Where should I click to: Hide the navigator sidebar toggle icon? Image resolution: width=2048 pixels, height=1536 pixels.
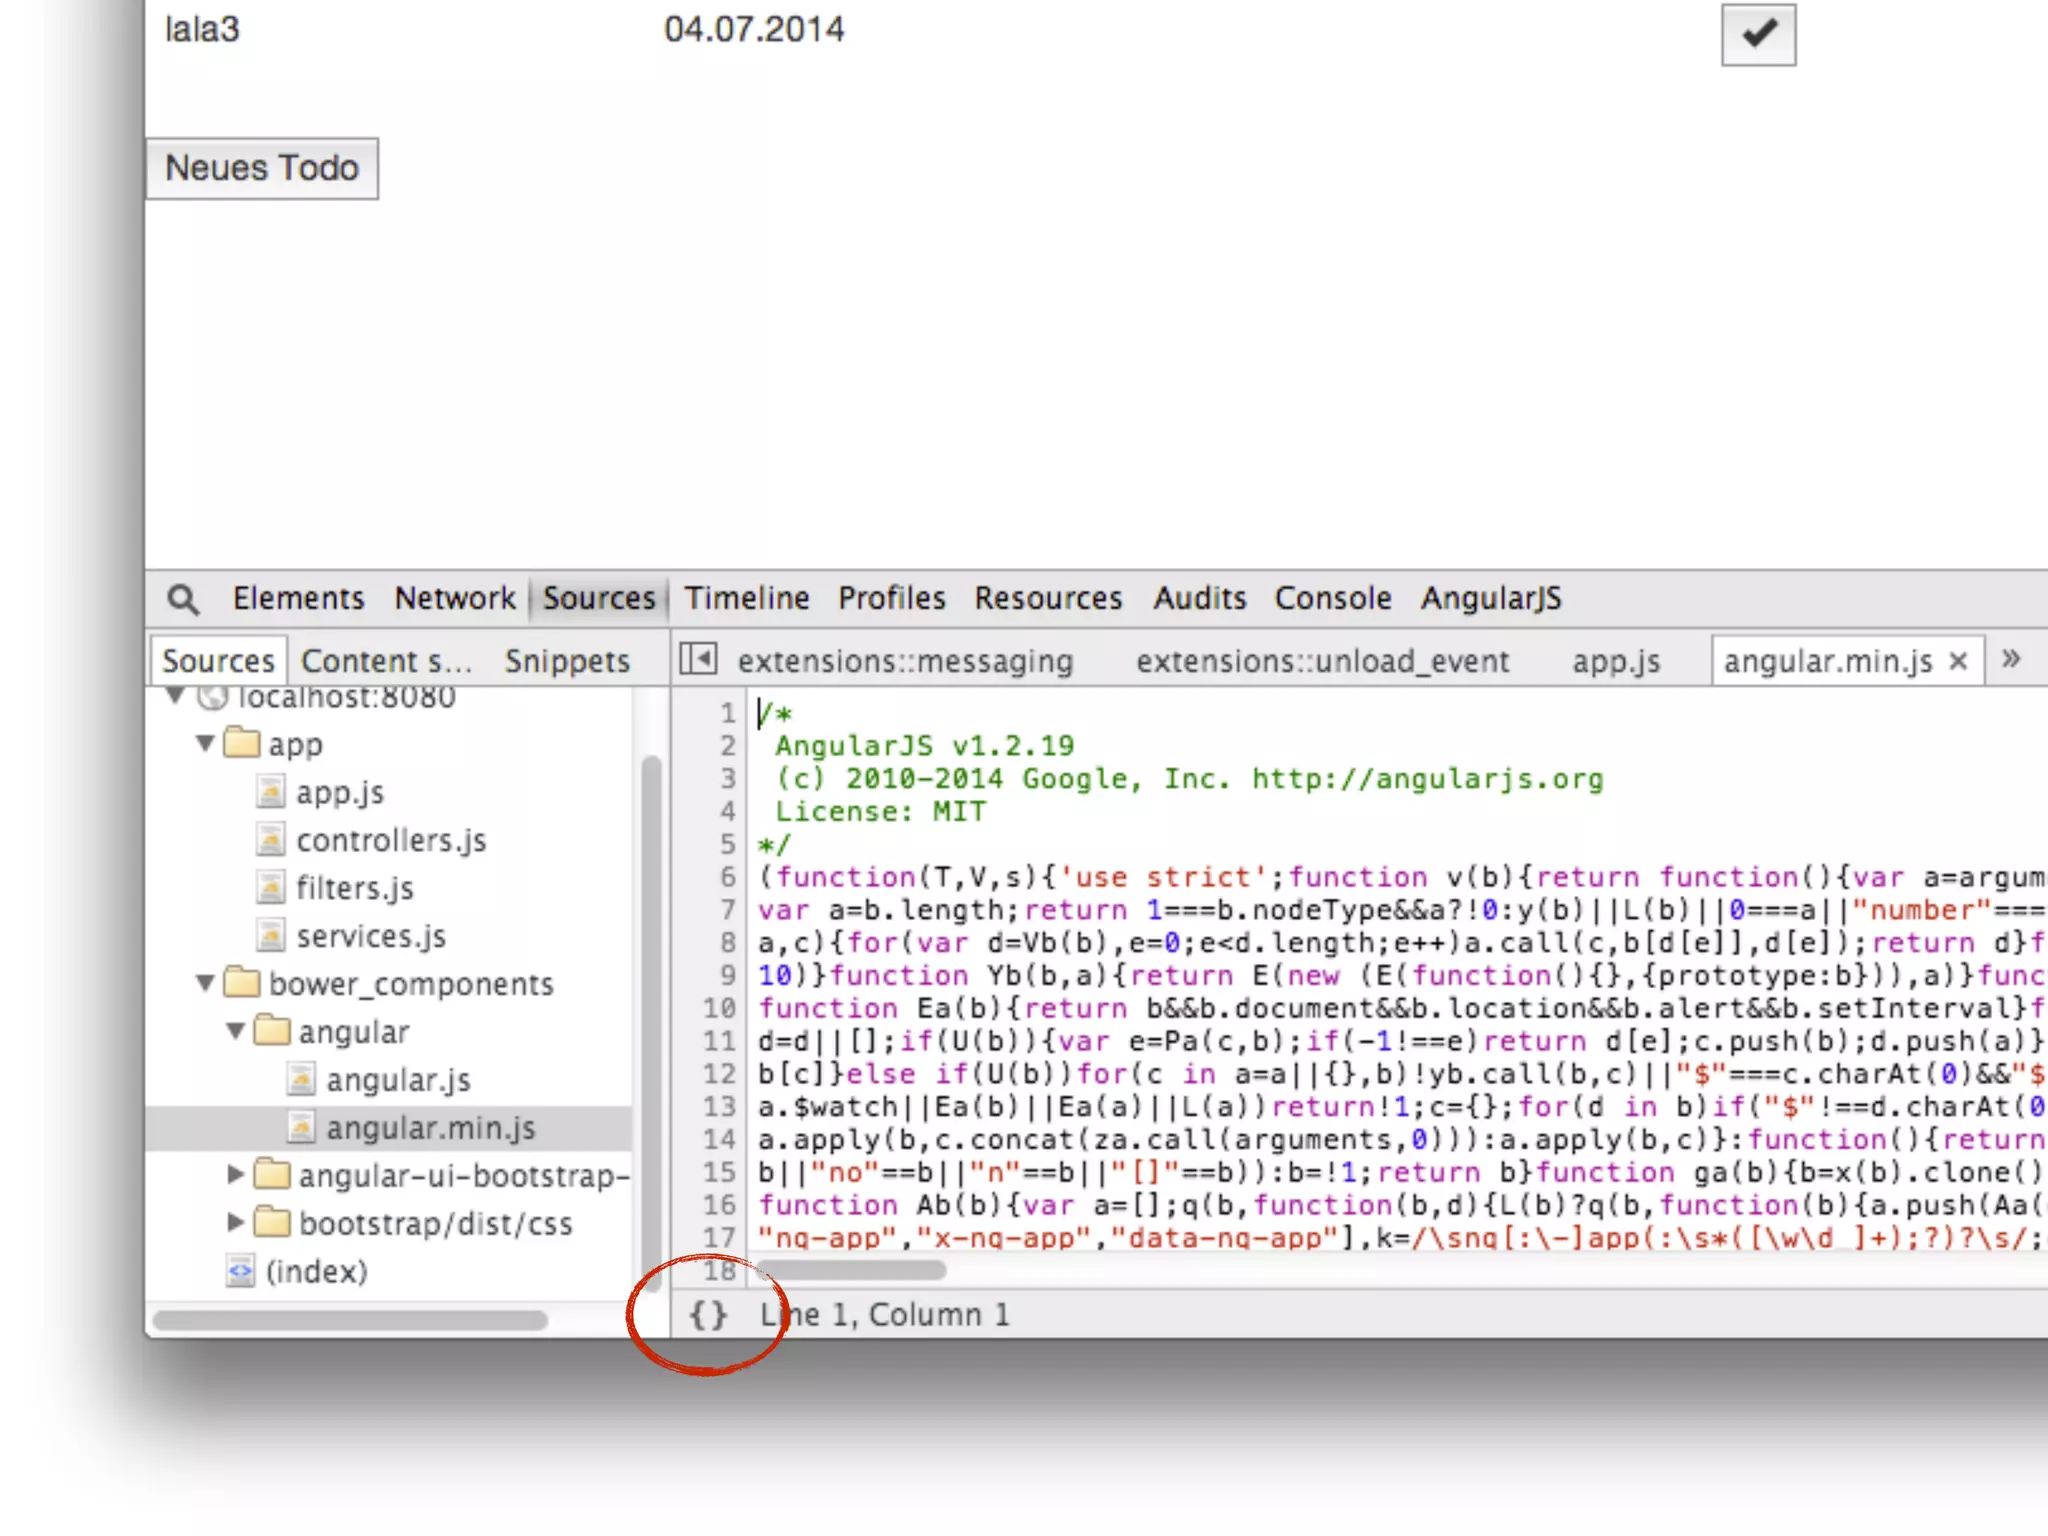coord(698,659)
